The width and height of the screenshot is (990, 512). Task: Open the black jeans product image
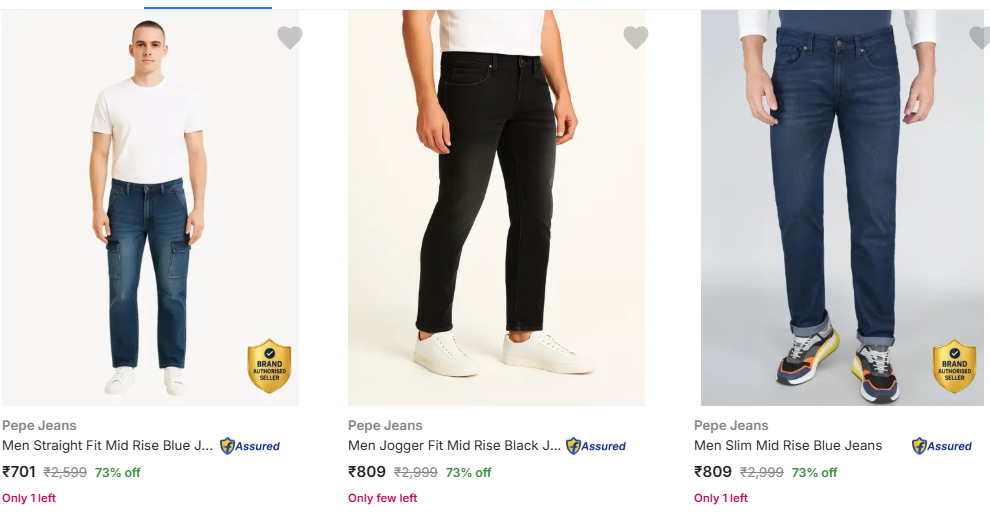click(x=496, y=208)
